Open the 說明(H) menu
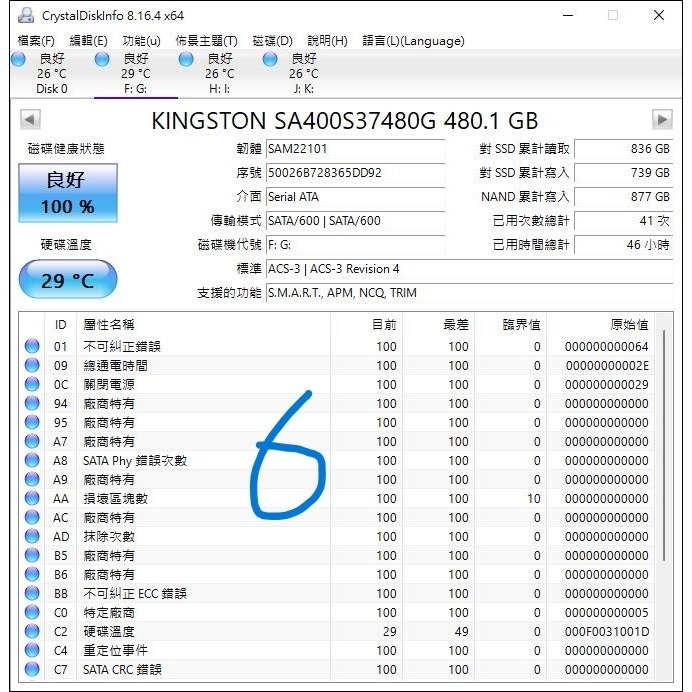 click(x=327, y=41)
